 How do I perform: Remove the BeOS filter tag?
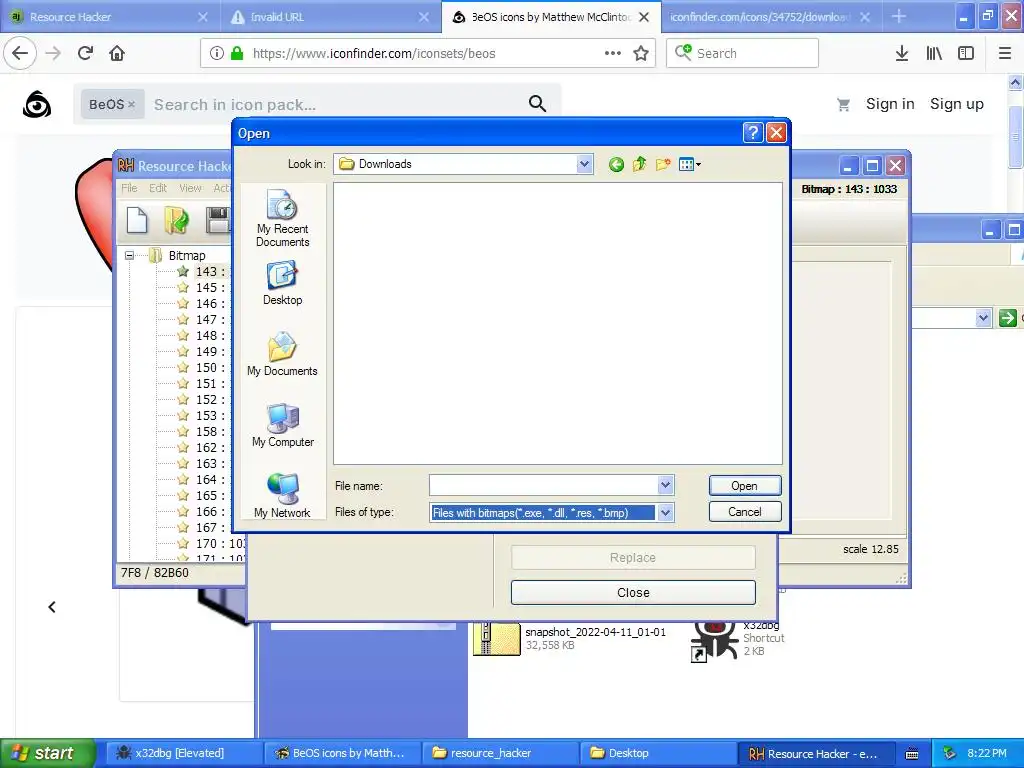[131, 104]
